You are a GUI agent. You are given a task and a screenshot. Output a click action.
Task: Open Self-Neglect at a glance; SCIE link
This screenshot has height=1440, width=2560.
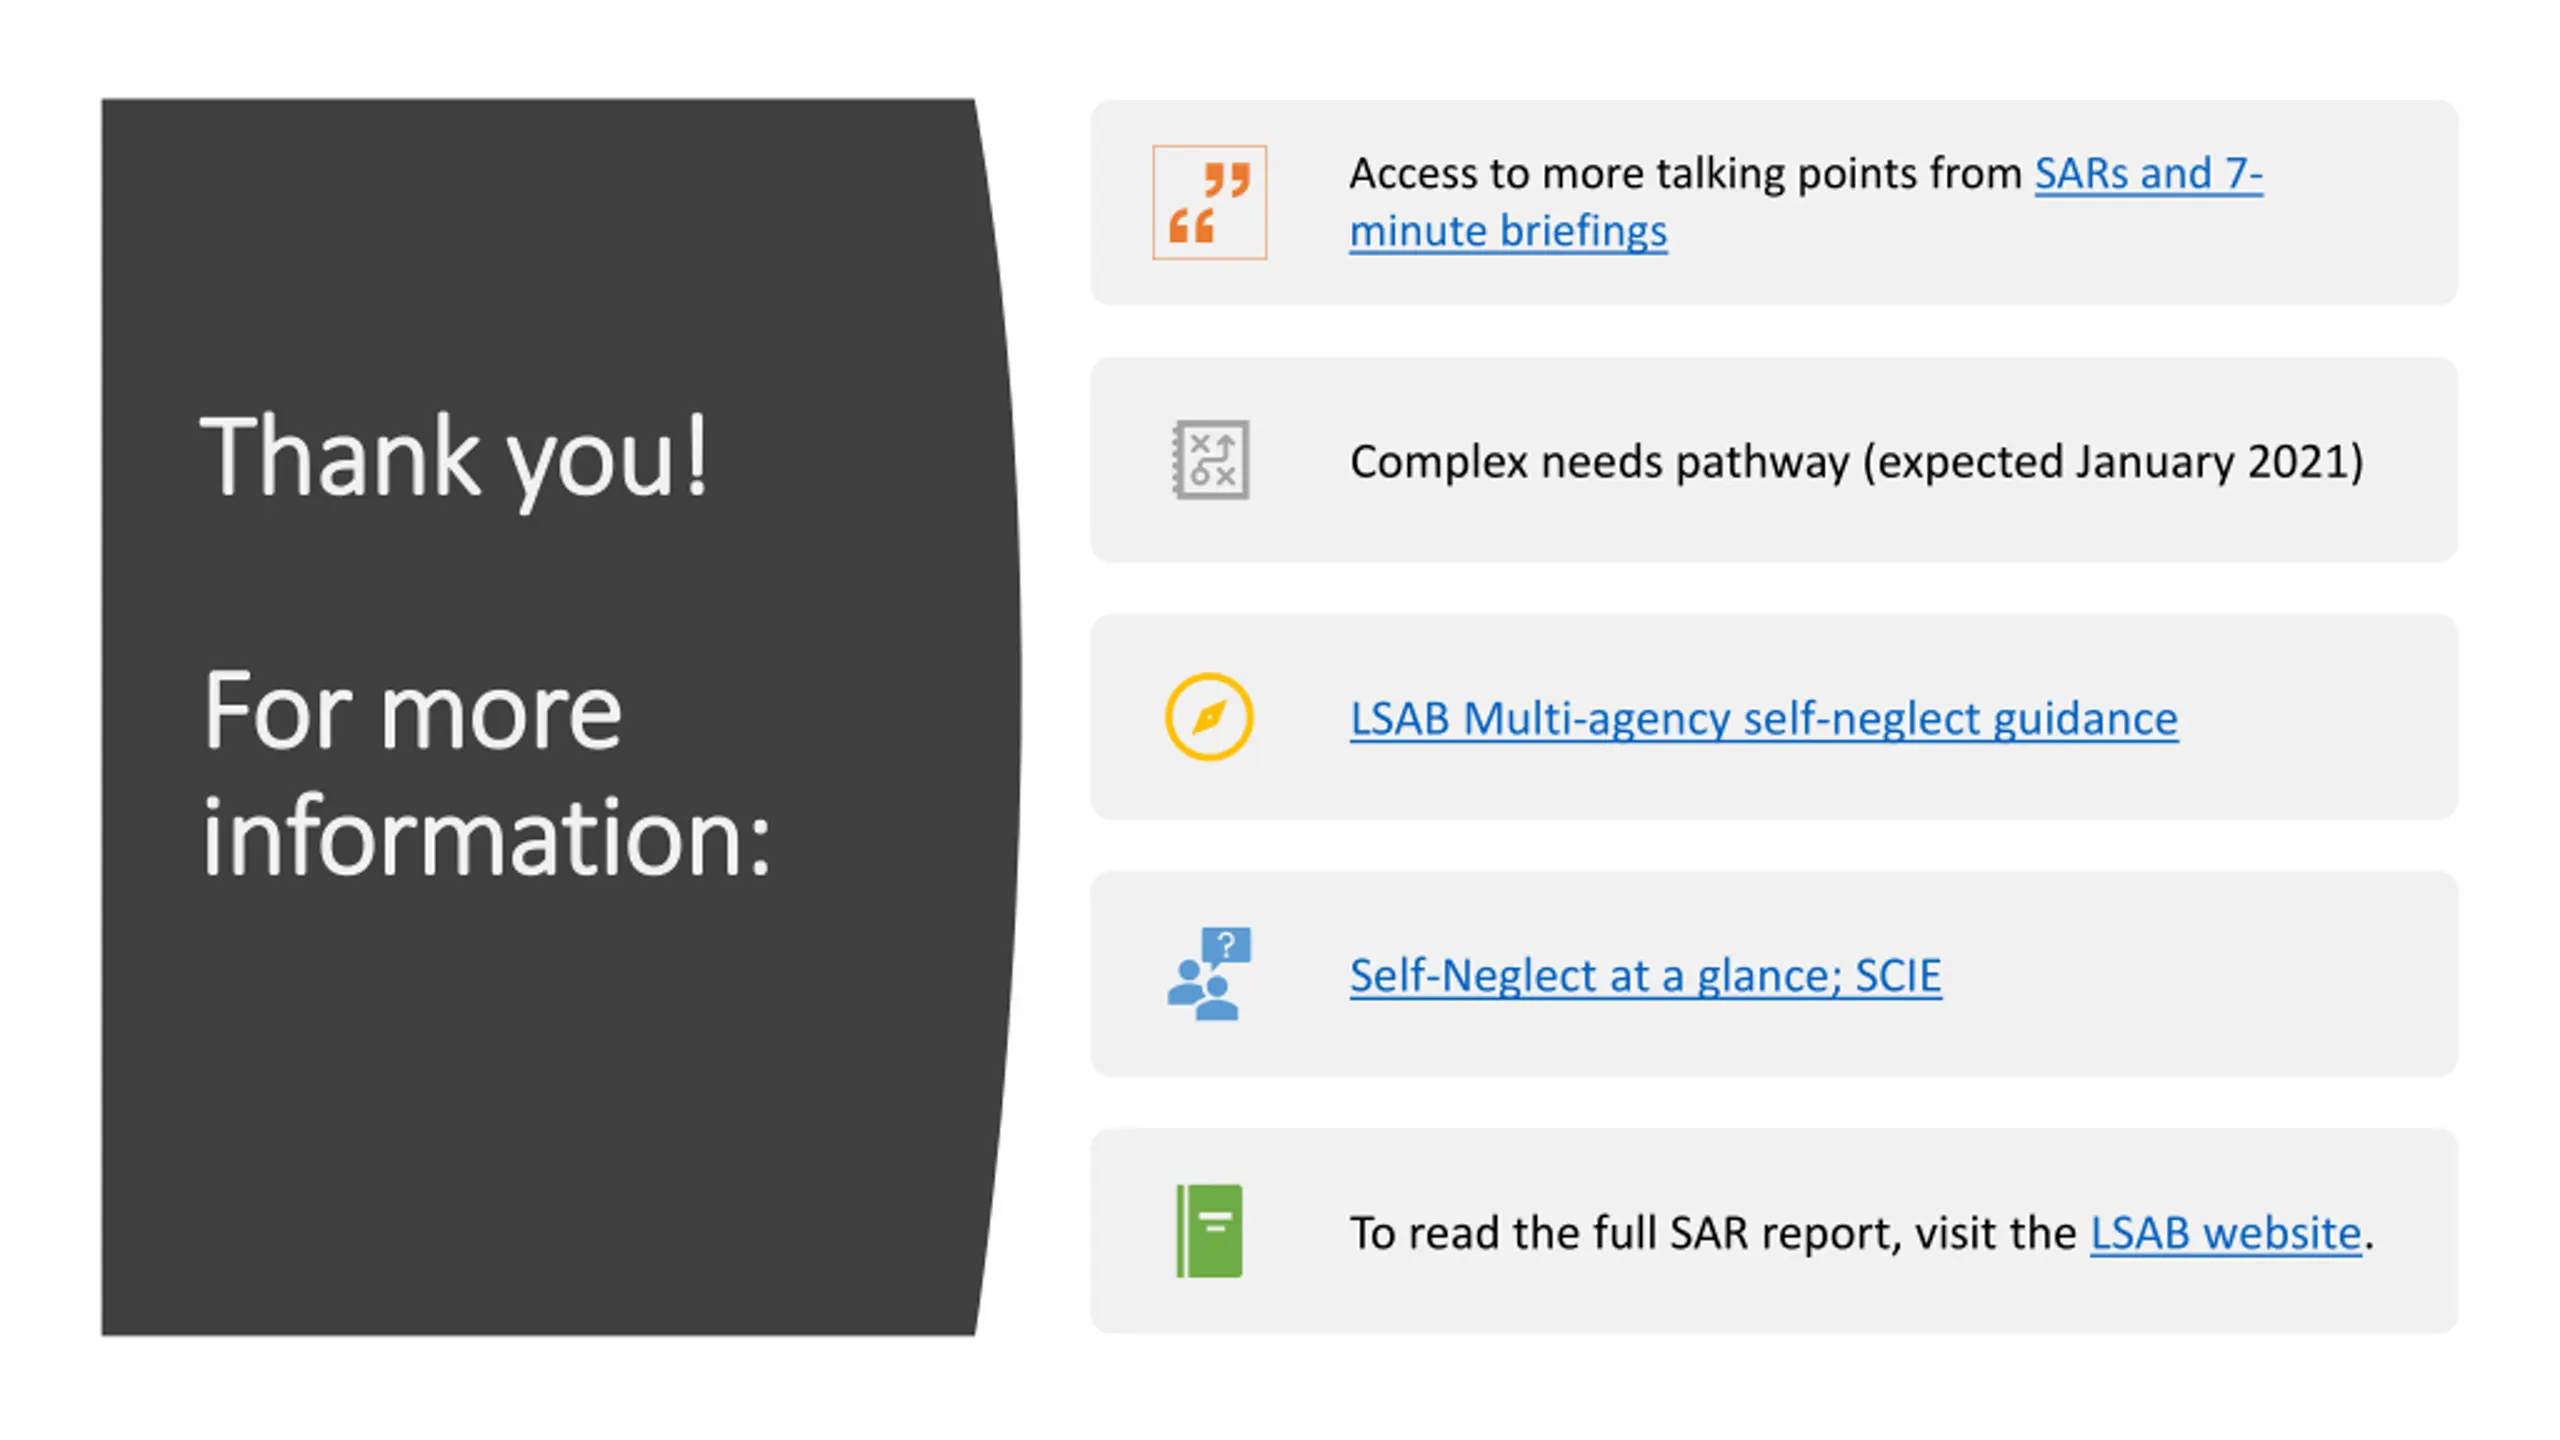tap(1645, 975)
